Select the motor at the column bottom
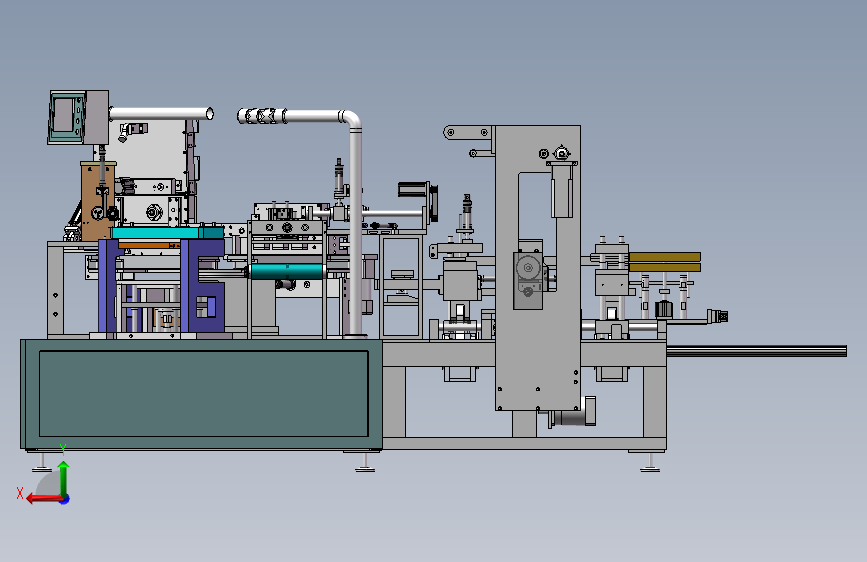The height and width of the screenshot is (562, 867). [572, 413]
